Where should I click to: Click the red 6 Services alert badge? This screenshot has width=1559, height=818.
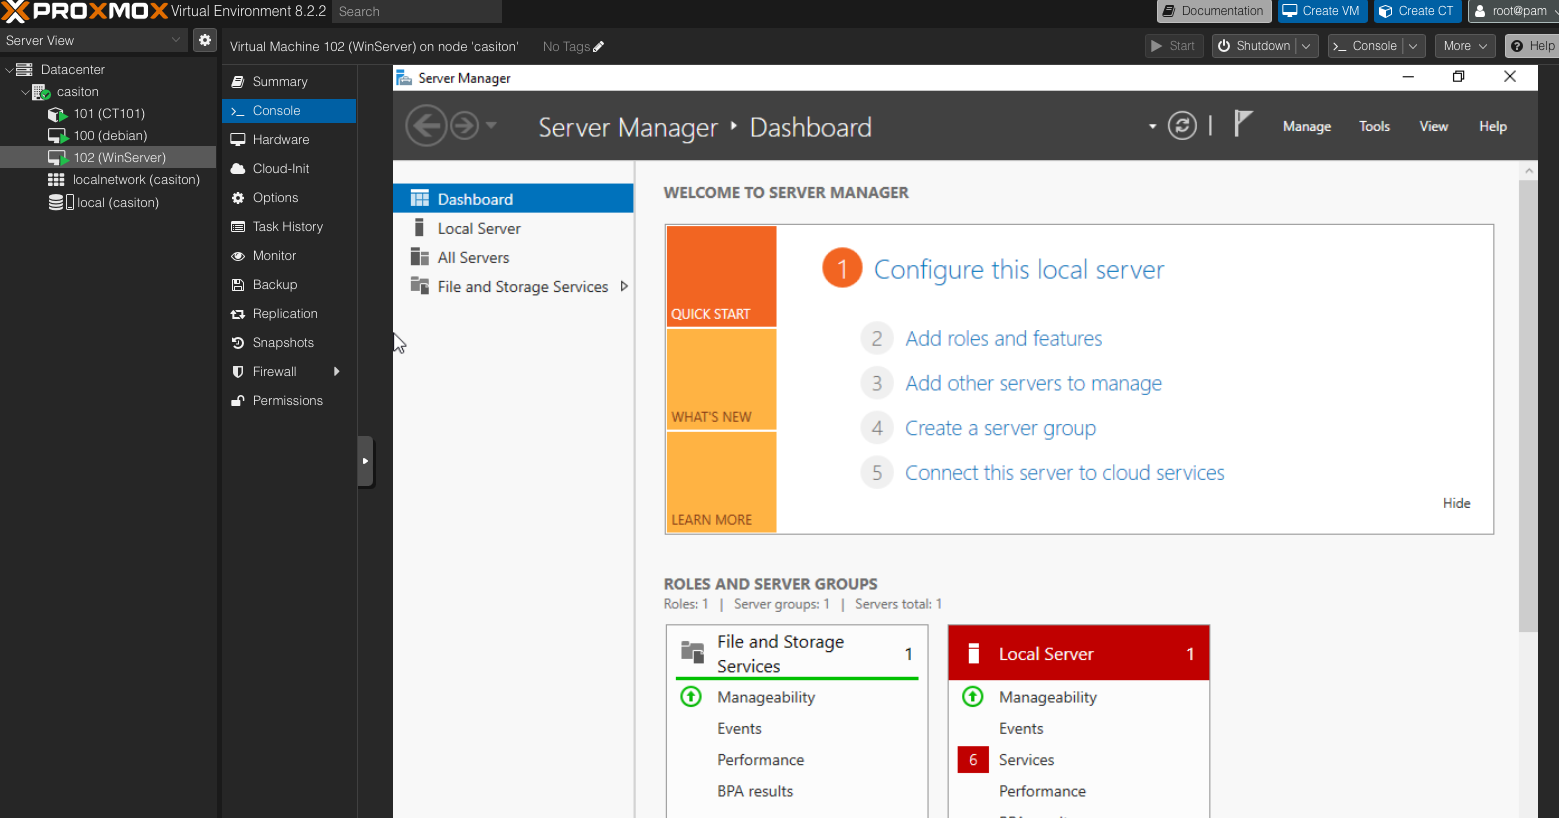tap(973, 760)
